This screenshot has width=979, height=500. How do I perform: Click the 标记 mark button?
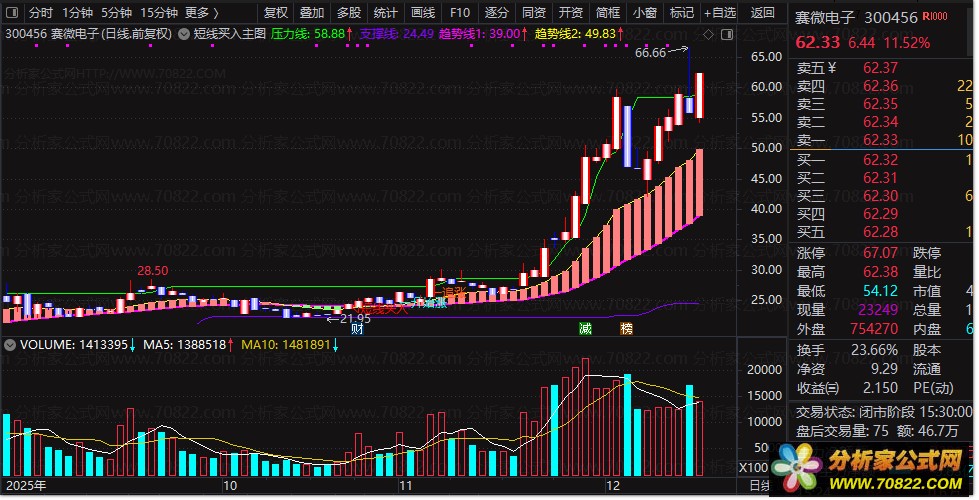pyautogui.click(x=681, y=12)
